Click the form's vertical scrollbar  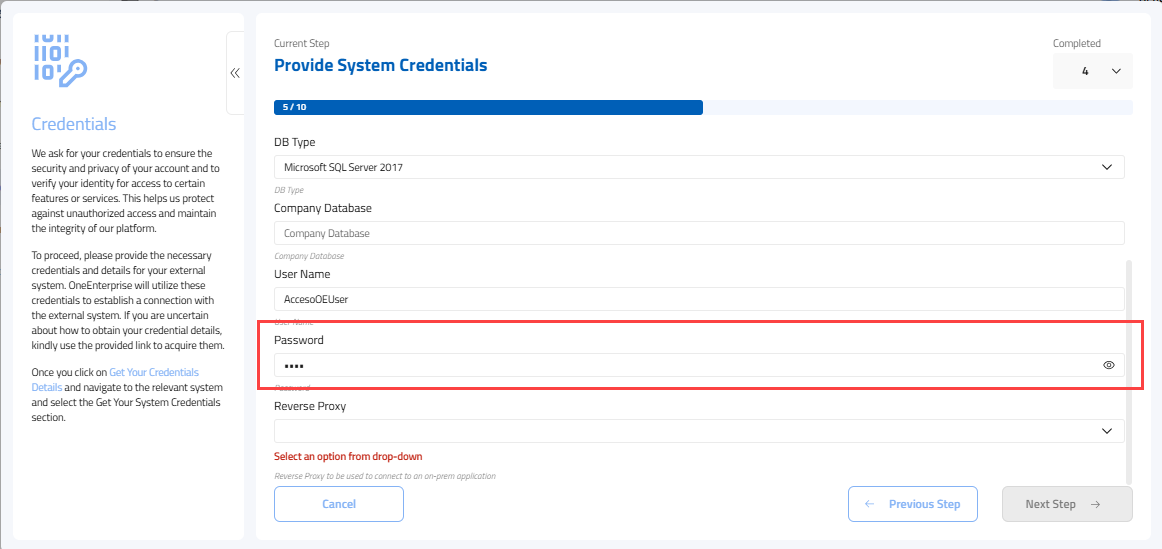coord(1130,370)
